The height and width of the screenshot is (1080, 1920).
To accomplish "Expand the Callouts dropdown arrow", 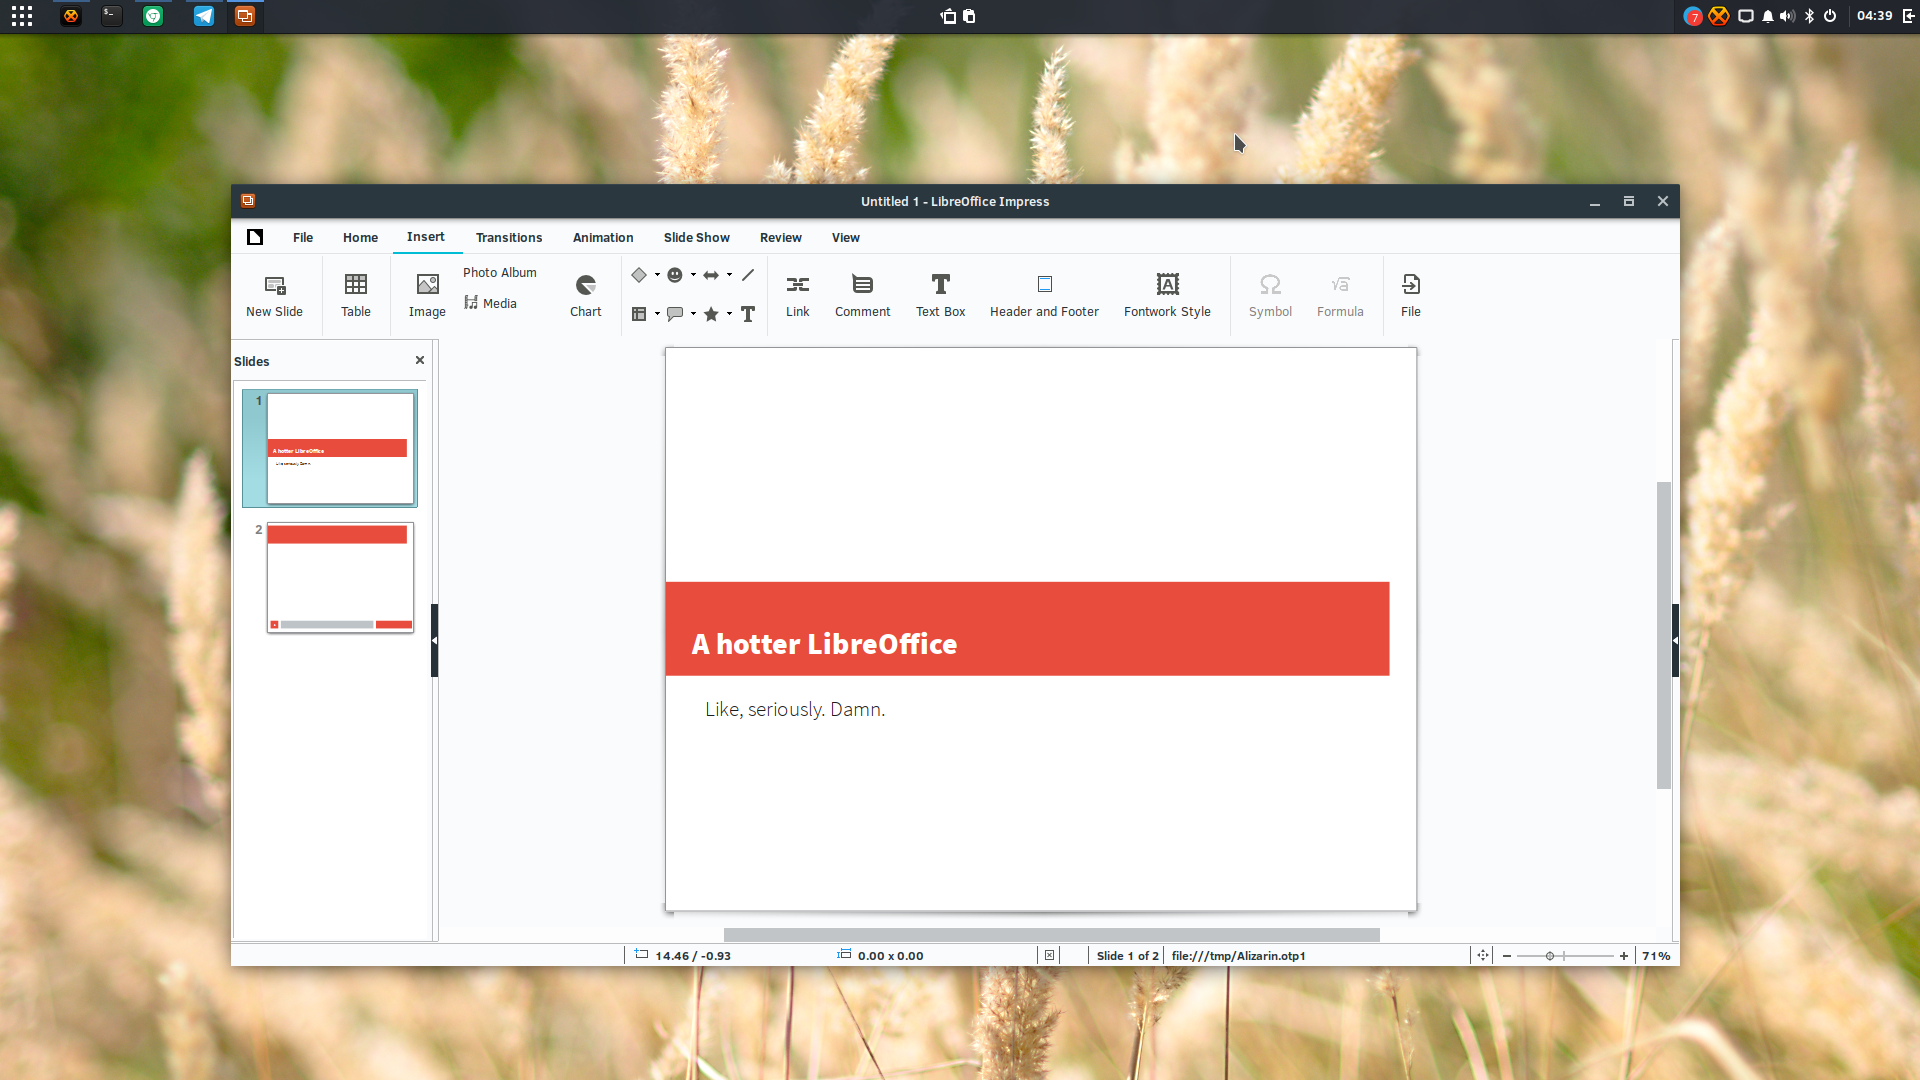I will pyautogui.click(x=693, y=314).
